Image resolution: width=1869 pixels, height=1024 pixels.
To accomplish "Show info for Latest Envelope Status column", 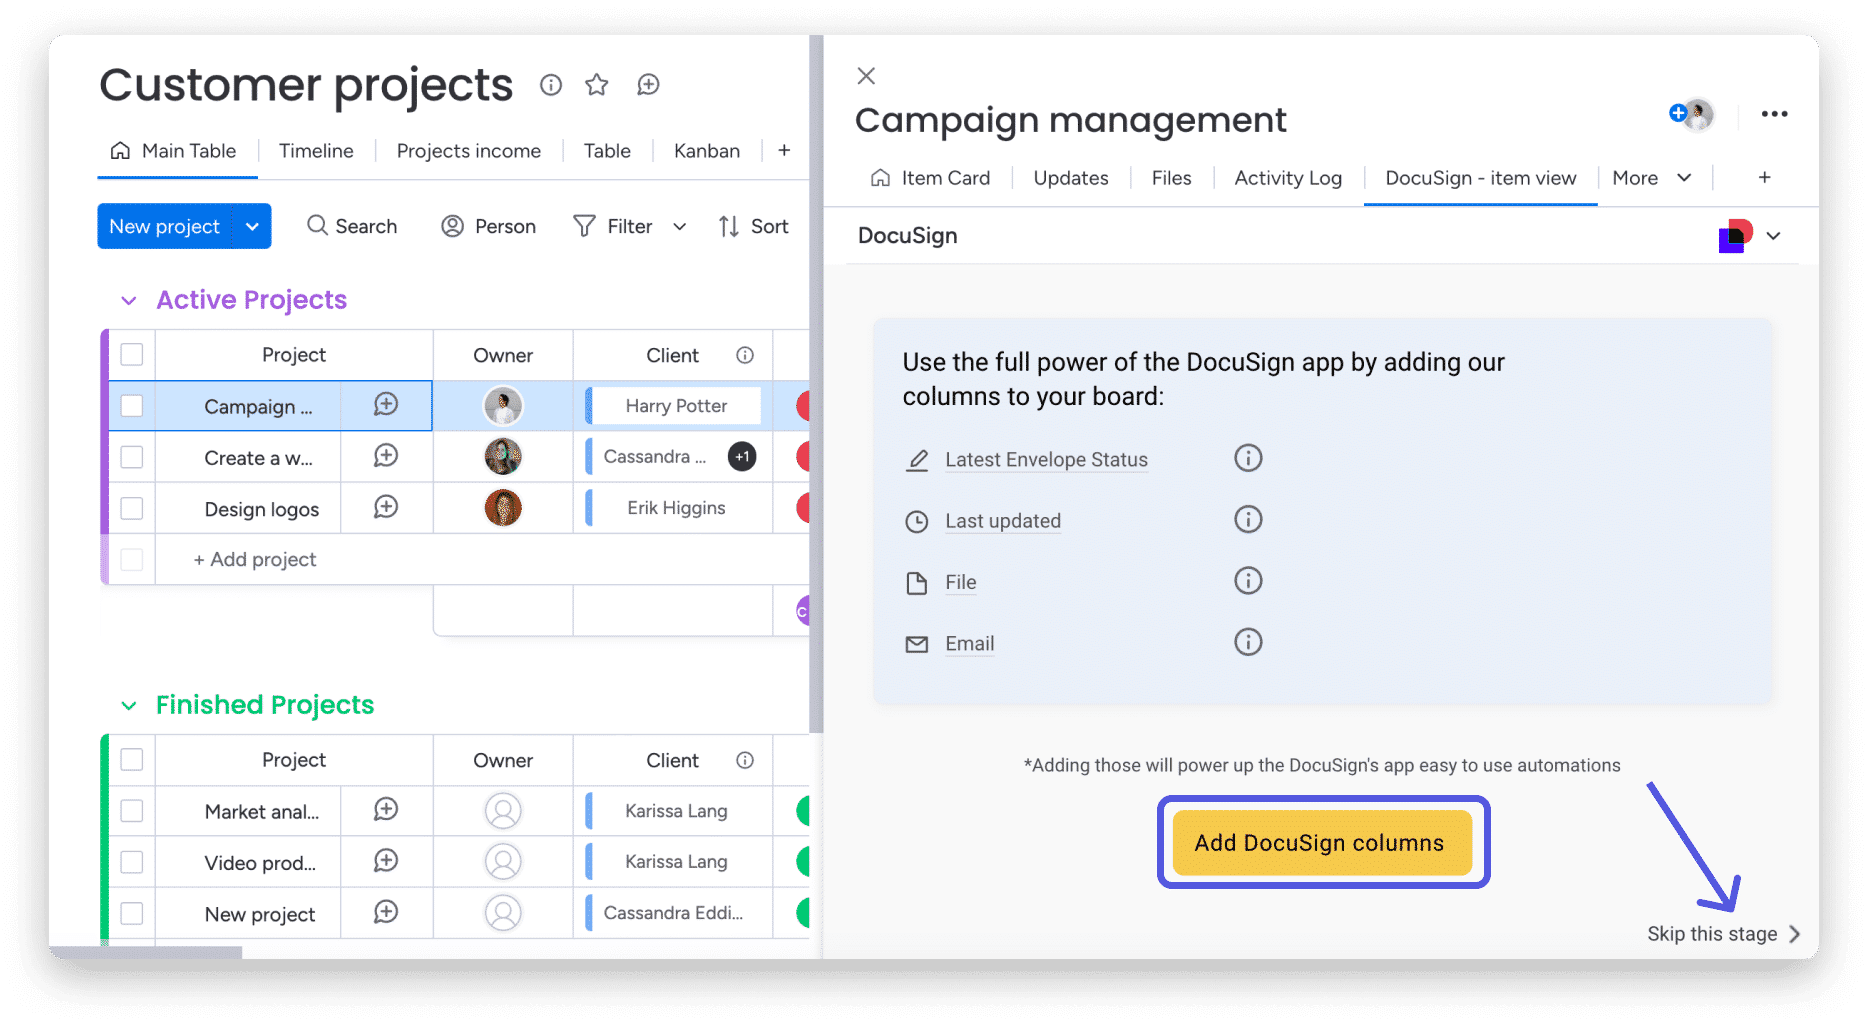I will point(1248,458).
